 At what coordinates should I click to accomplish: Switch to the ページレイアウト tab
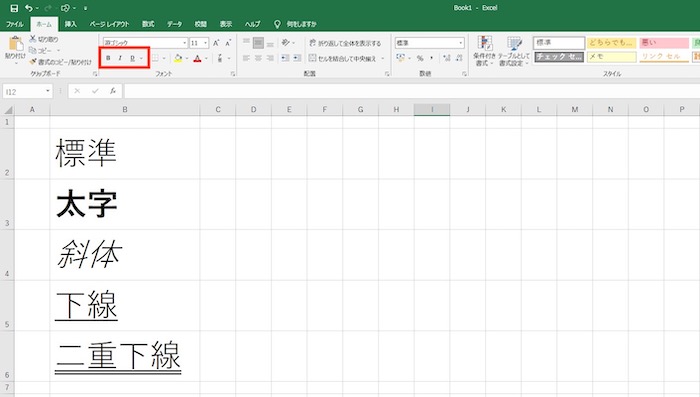coord(109,24)
